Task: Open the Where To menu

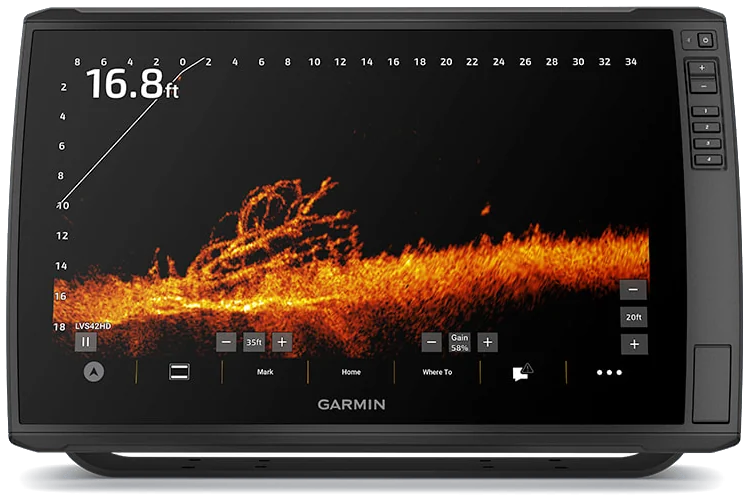Action: 437,372
